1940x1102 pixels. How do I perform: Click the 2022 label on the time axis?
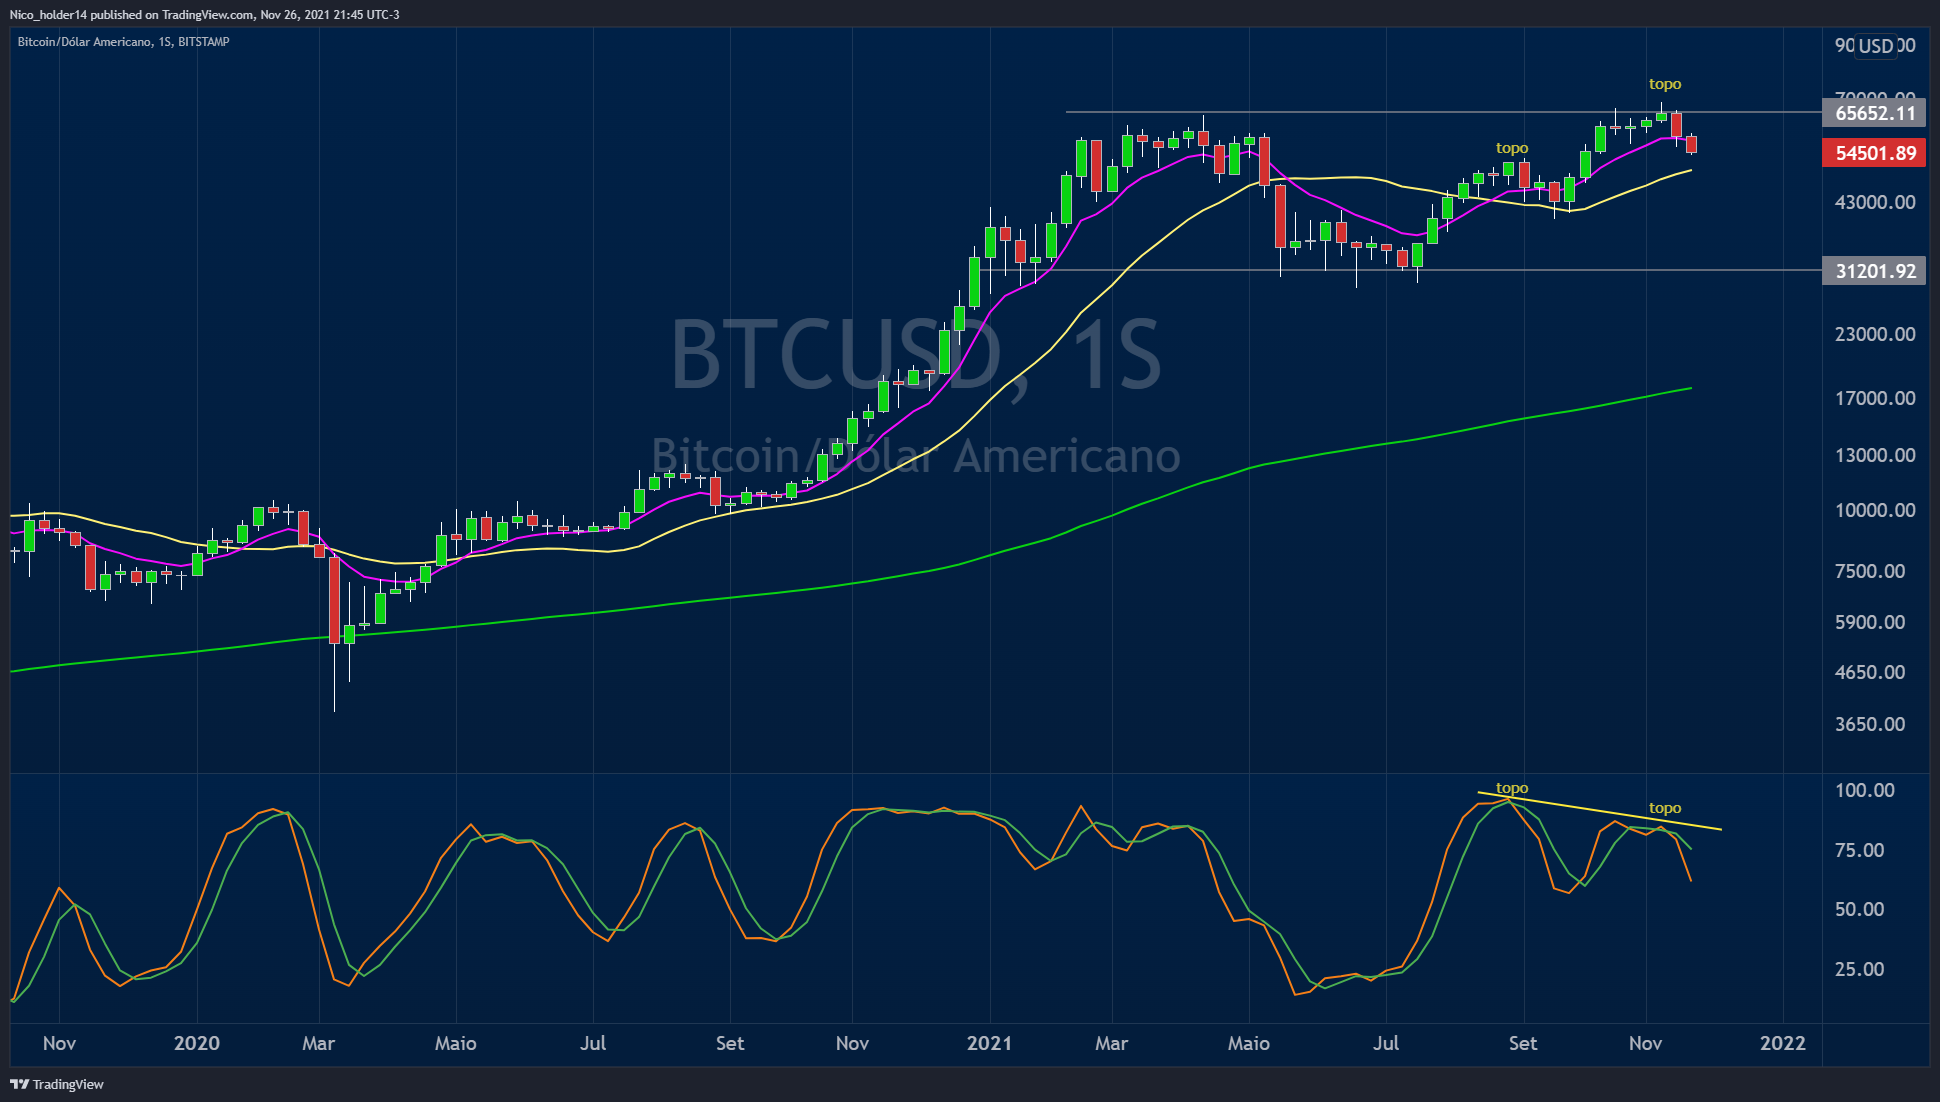(1783, 1043)
